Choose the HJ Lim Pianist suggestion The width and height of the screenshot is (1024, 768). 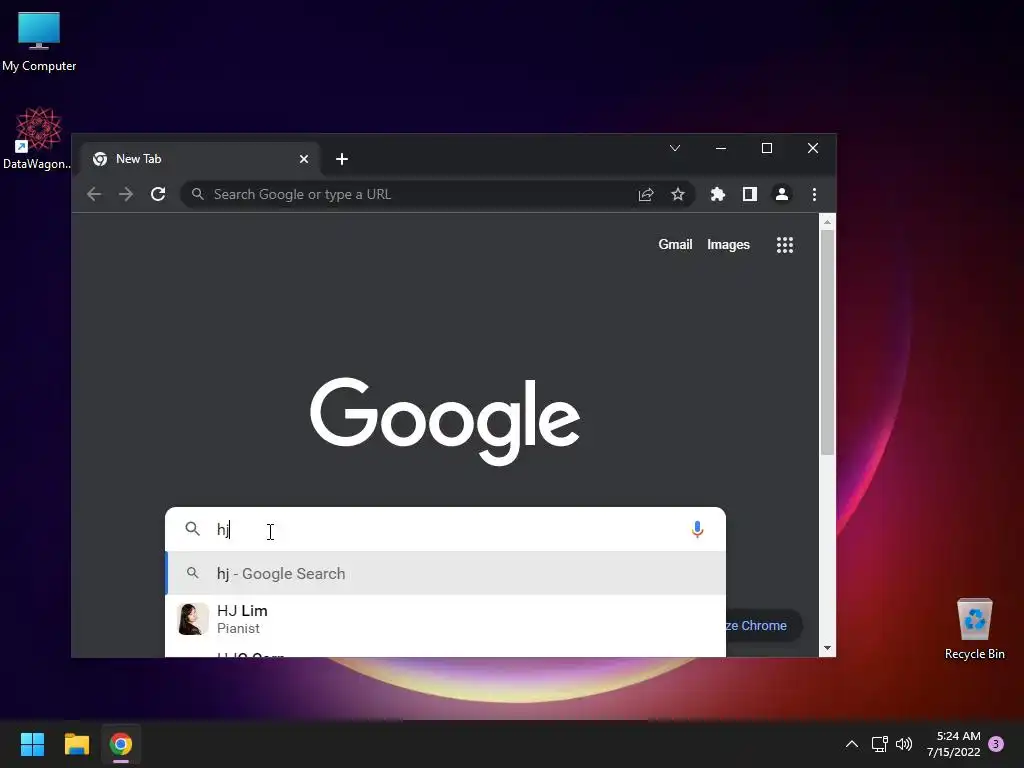point(445,619)
